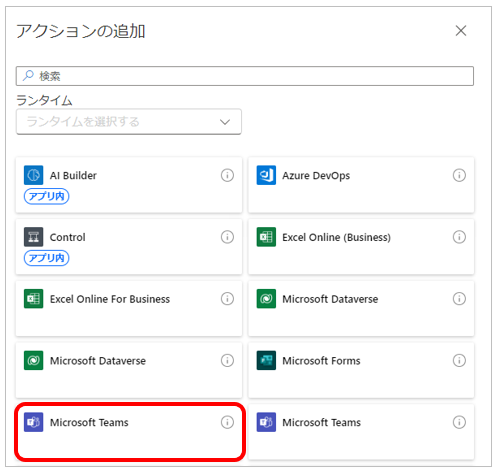This screenshot has width=499, height=470.
Task: View info for Excel Online (Business)
Action: click(x=459, y=237)
